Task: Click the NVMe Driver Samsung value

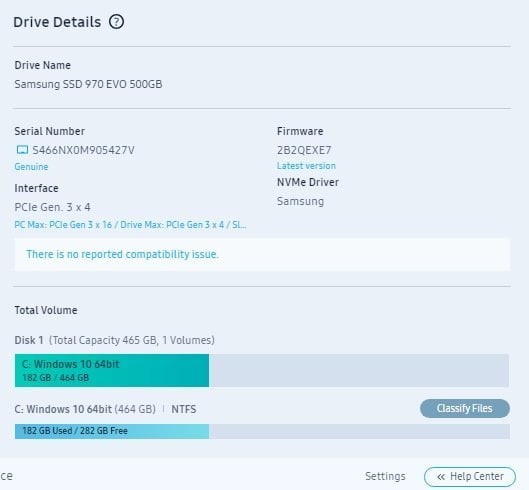Action: [x=300, y=201]
